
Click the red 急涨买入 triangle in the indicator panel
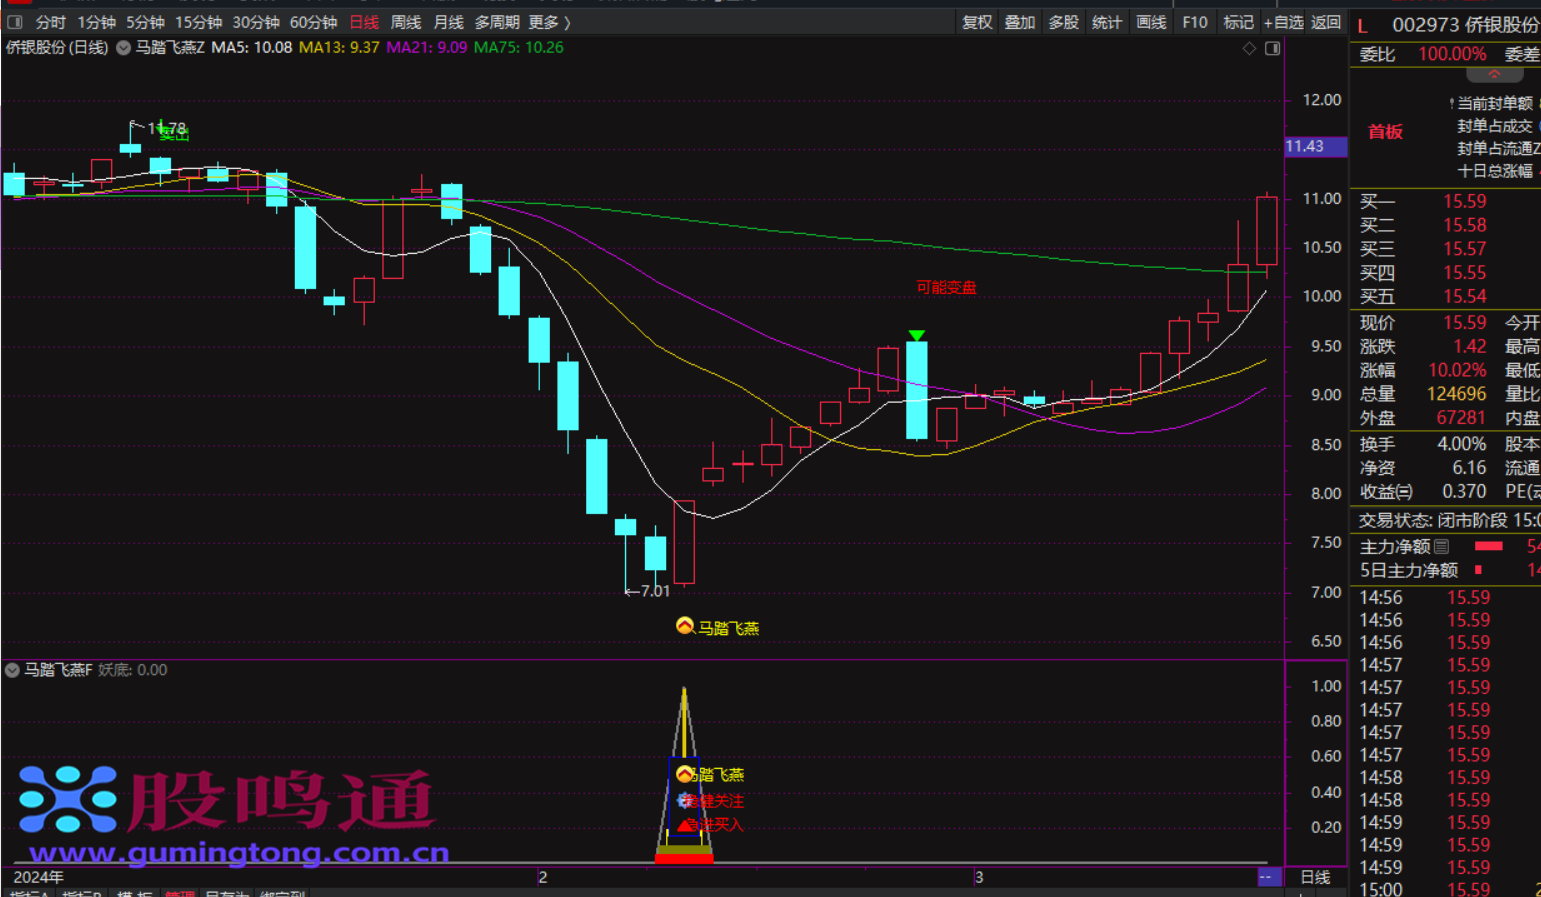[686, 825]
